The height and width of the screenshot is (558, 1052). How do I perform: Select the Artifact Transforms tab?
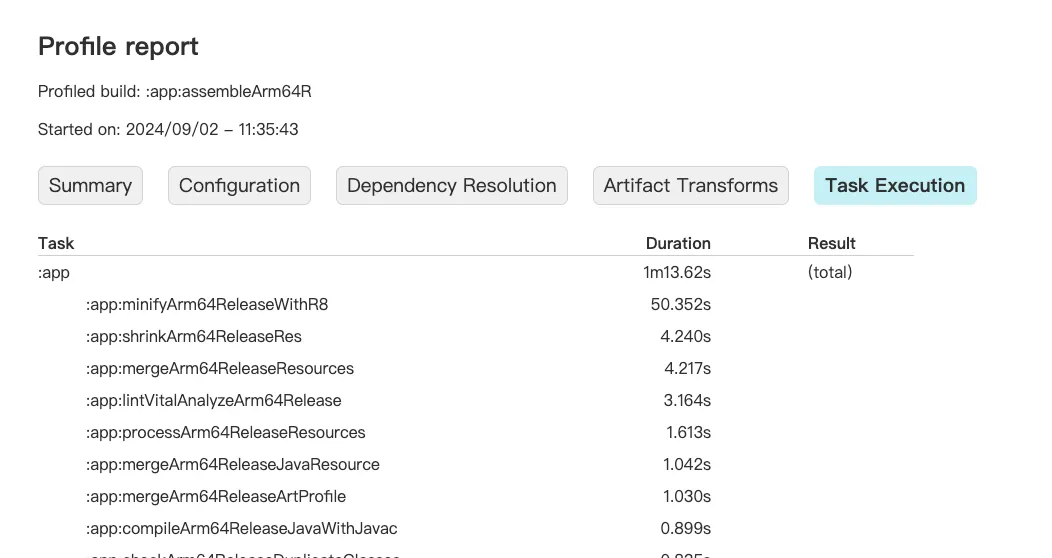tap(690, 186)
